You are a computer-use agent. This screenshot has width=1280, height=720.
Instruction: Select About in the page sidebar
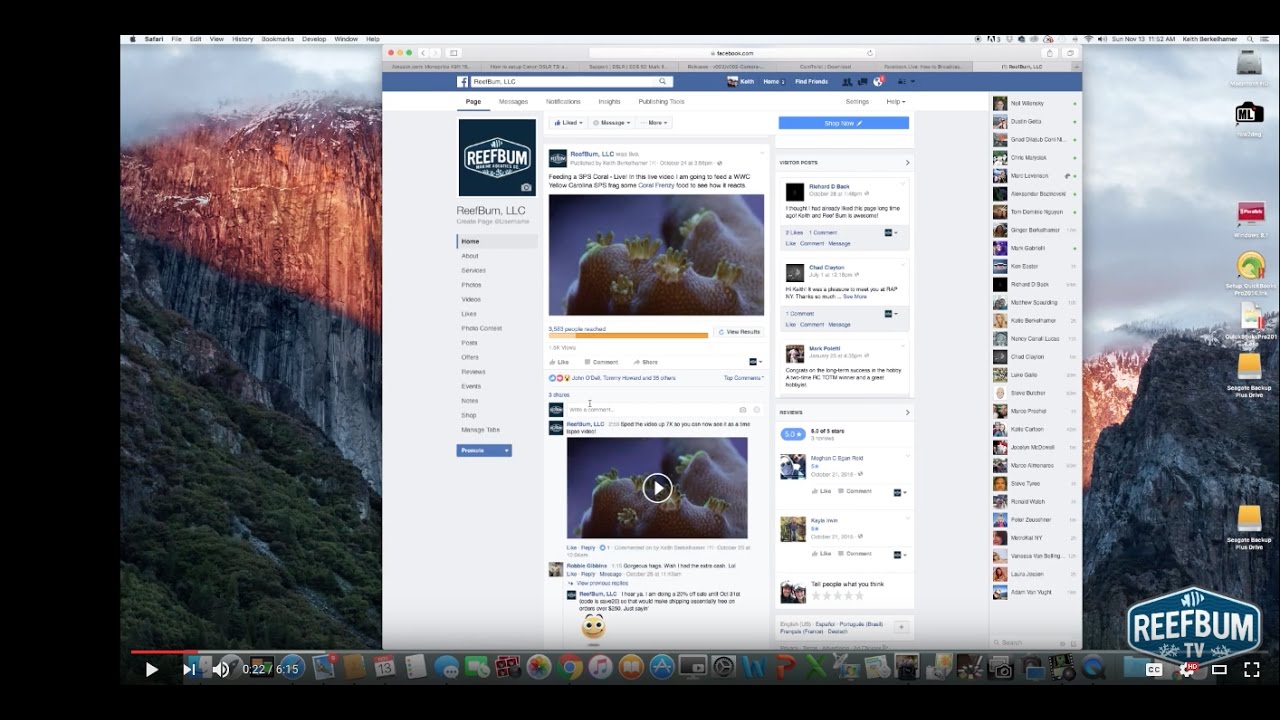(x=470, y=256)
